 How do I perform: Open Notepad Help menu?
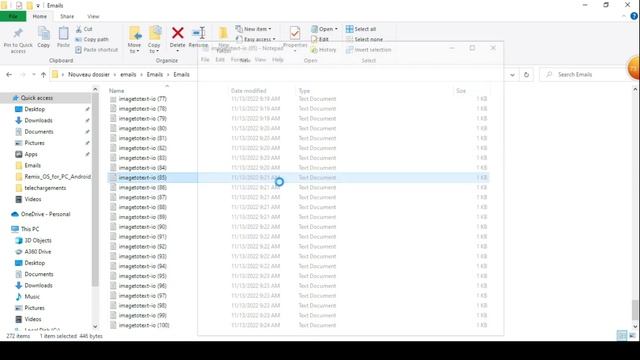[x=278, y=60]
